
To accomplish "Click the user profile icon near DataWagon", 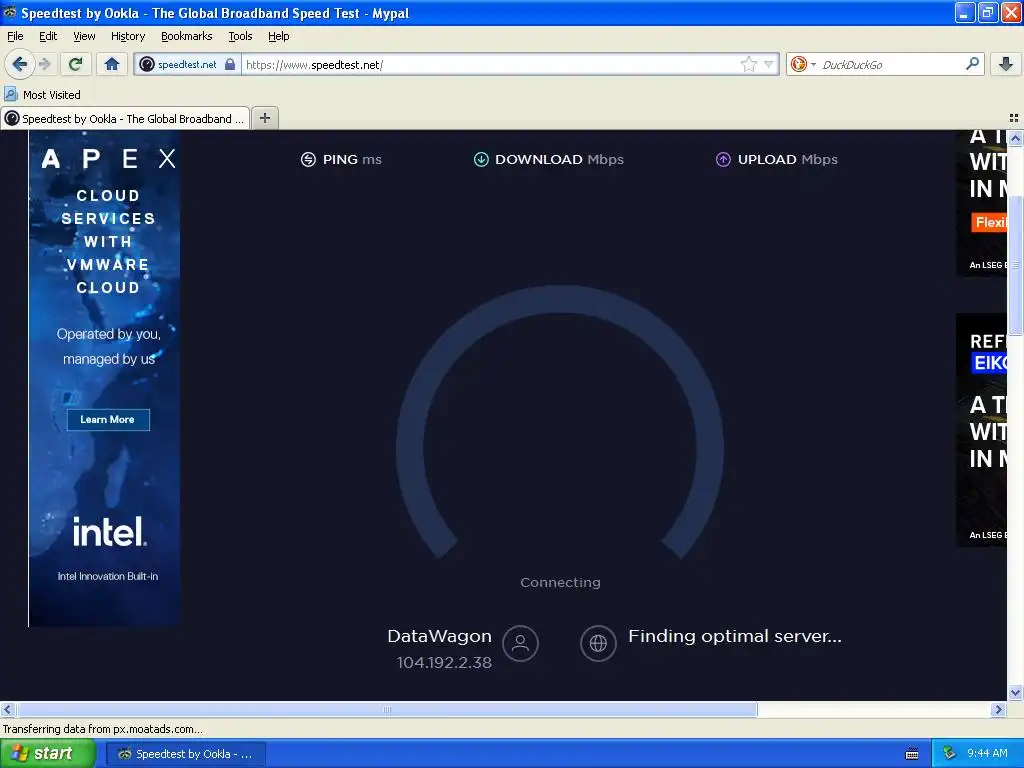I will (520, 643).
